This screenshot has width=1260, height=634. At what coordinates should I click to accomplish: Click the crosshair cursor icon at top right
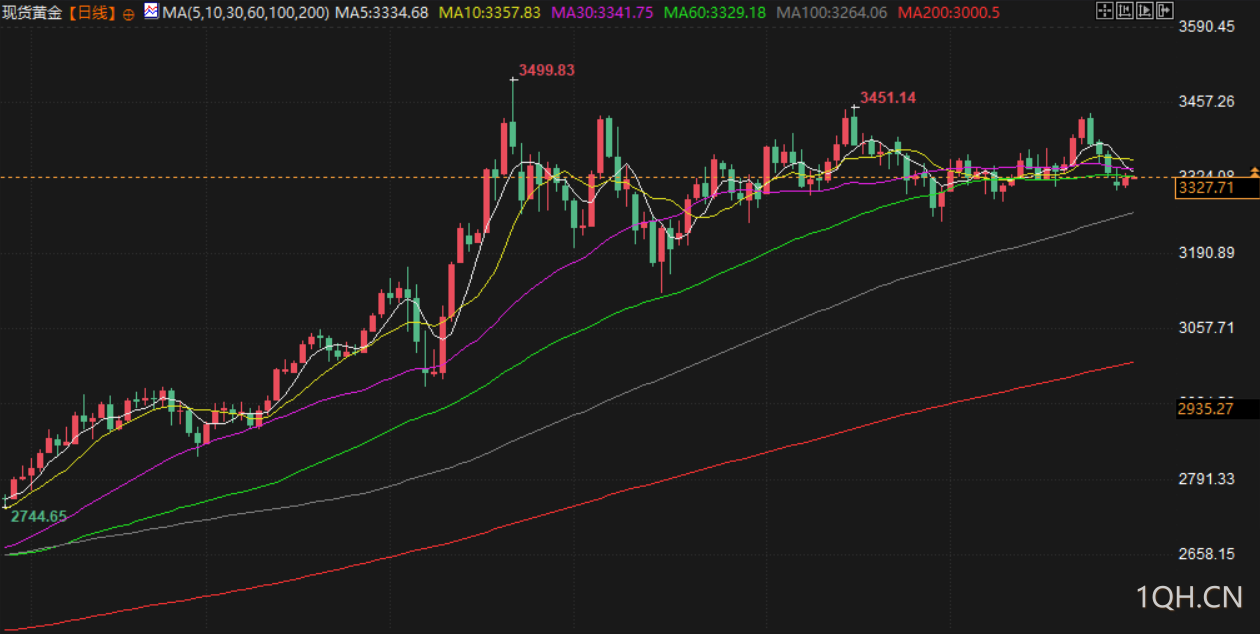point(1105,10)
